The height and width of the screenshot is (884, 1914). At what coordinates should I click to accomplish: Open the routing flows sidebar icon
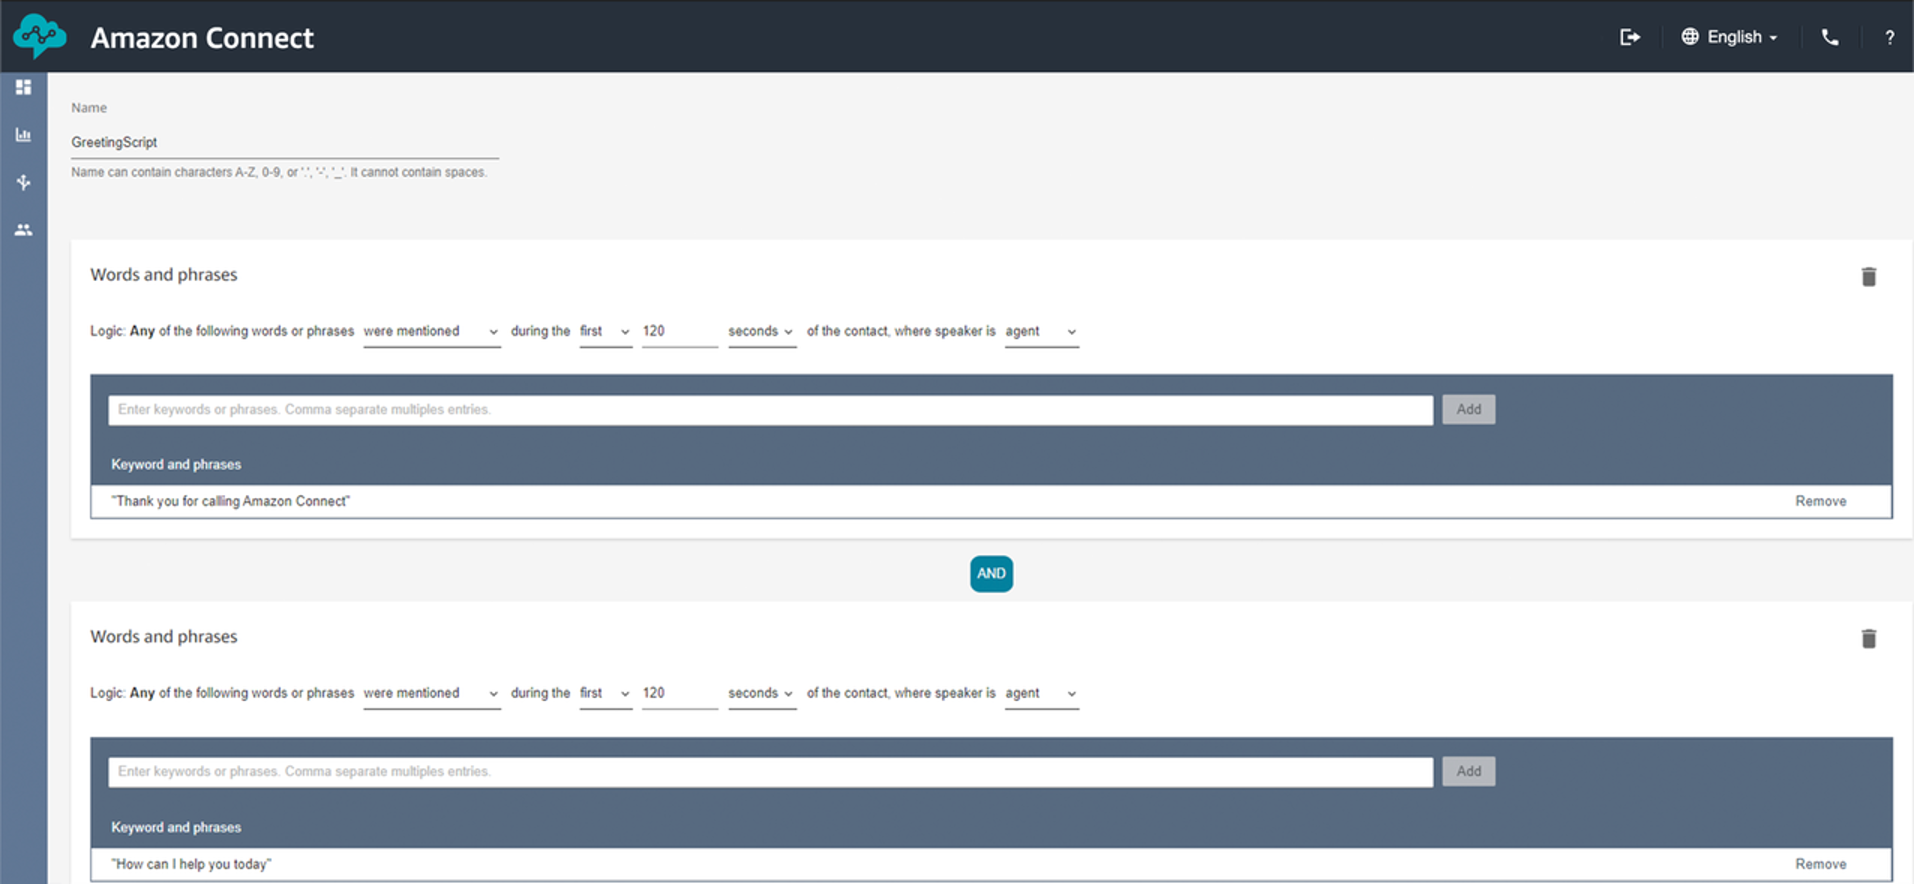tap(24, 182)
